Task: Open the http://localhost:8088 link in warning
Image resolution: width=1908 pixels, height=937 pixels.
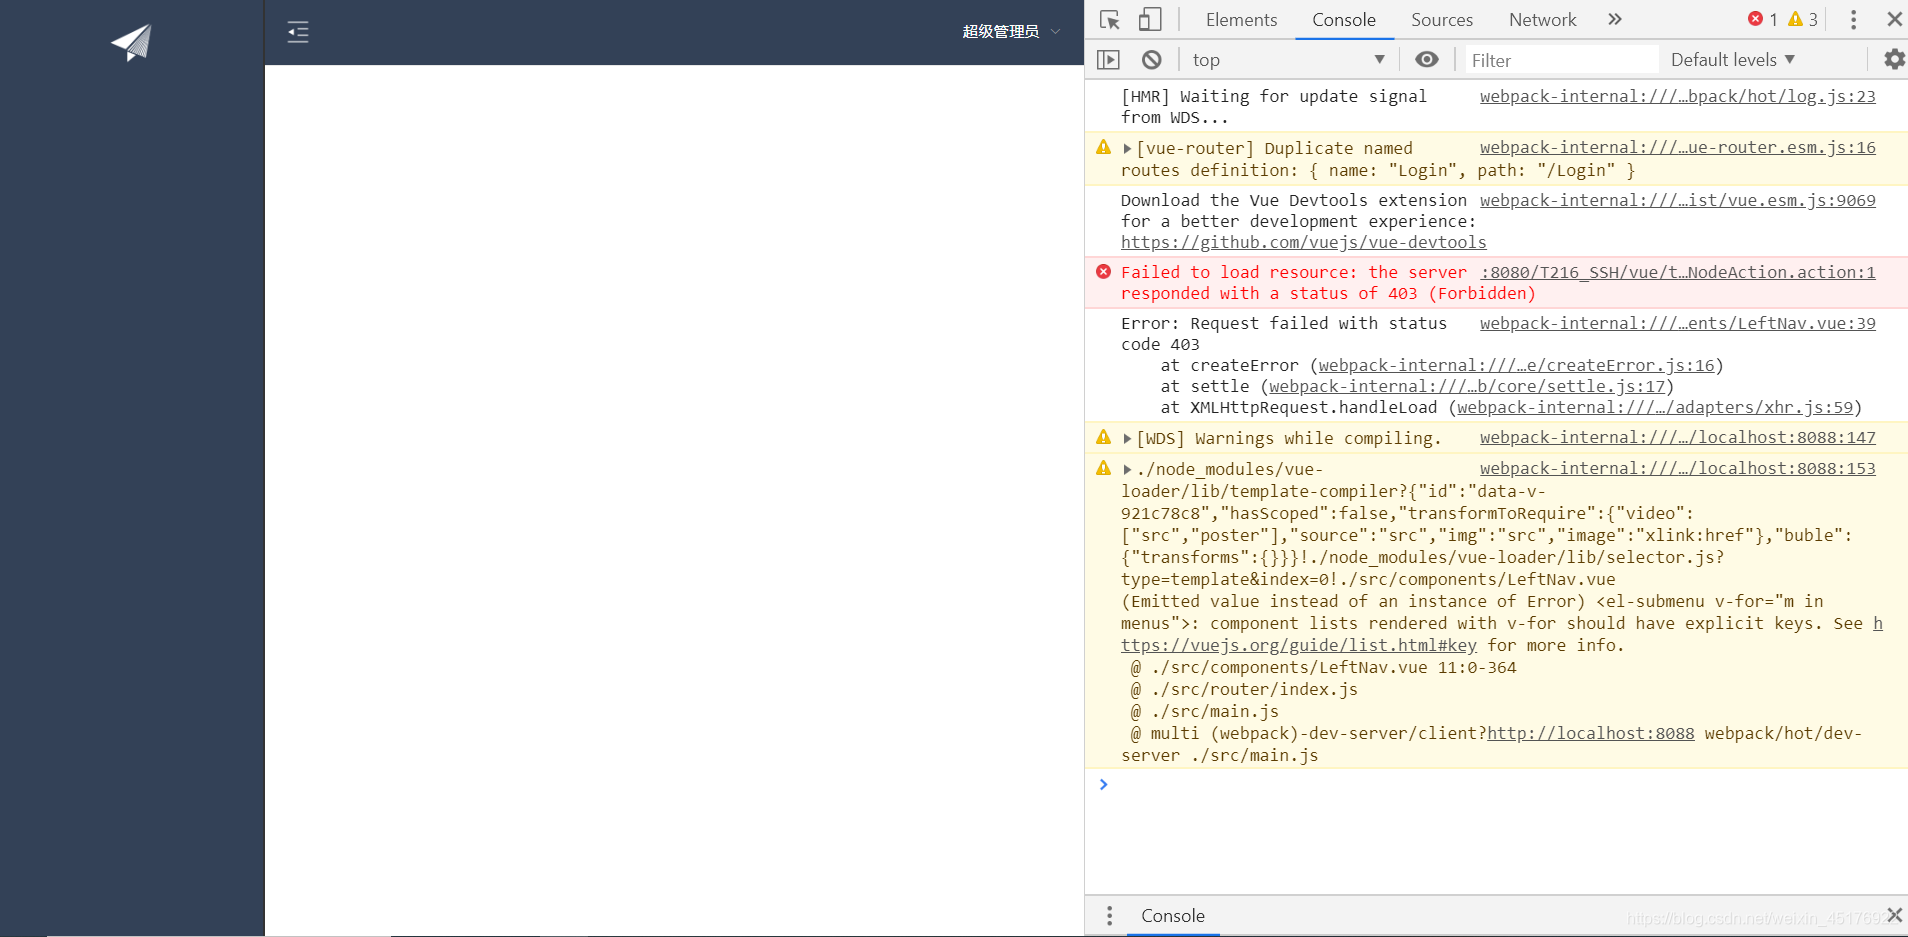Action: click(x=1590, y=733)
